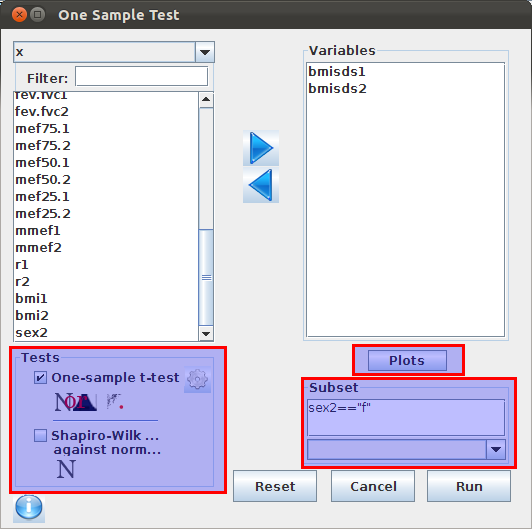Select bmisds1 in the Variables list
Screen dimensions: 532x529
[337, 72]
